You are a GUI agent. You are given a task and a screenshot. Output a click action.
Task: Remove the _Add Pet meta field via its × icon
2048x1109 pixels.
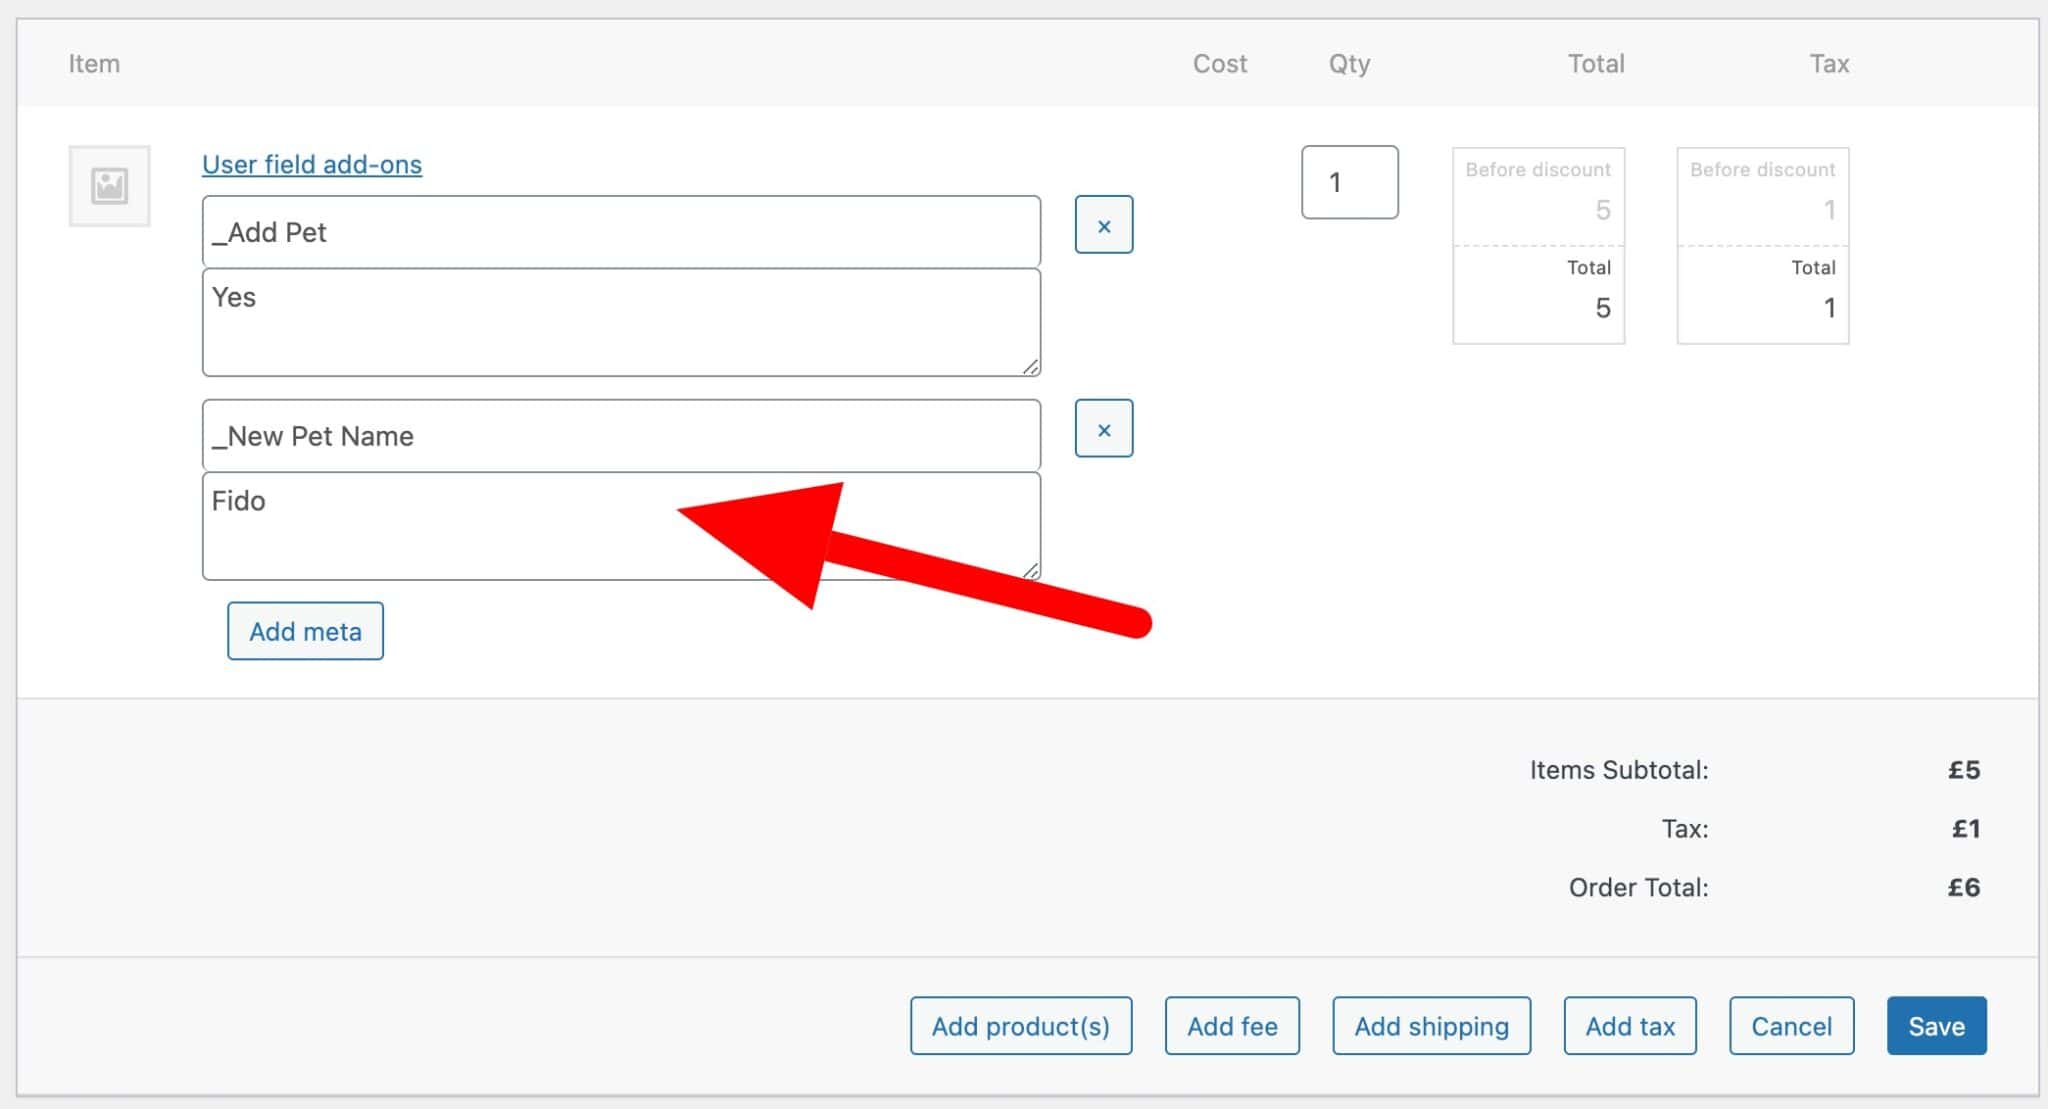(x=1103, y=226)
